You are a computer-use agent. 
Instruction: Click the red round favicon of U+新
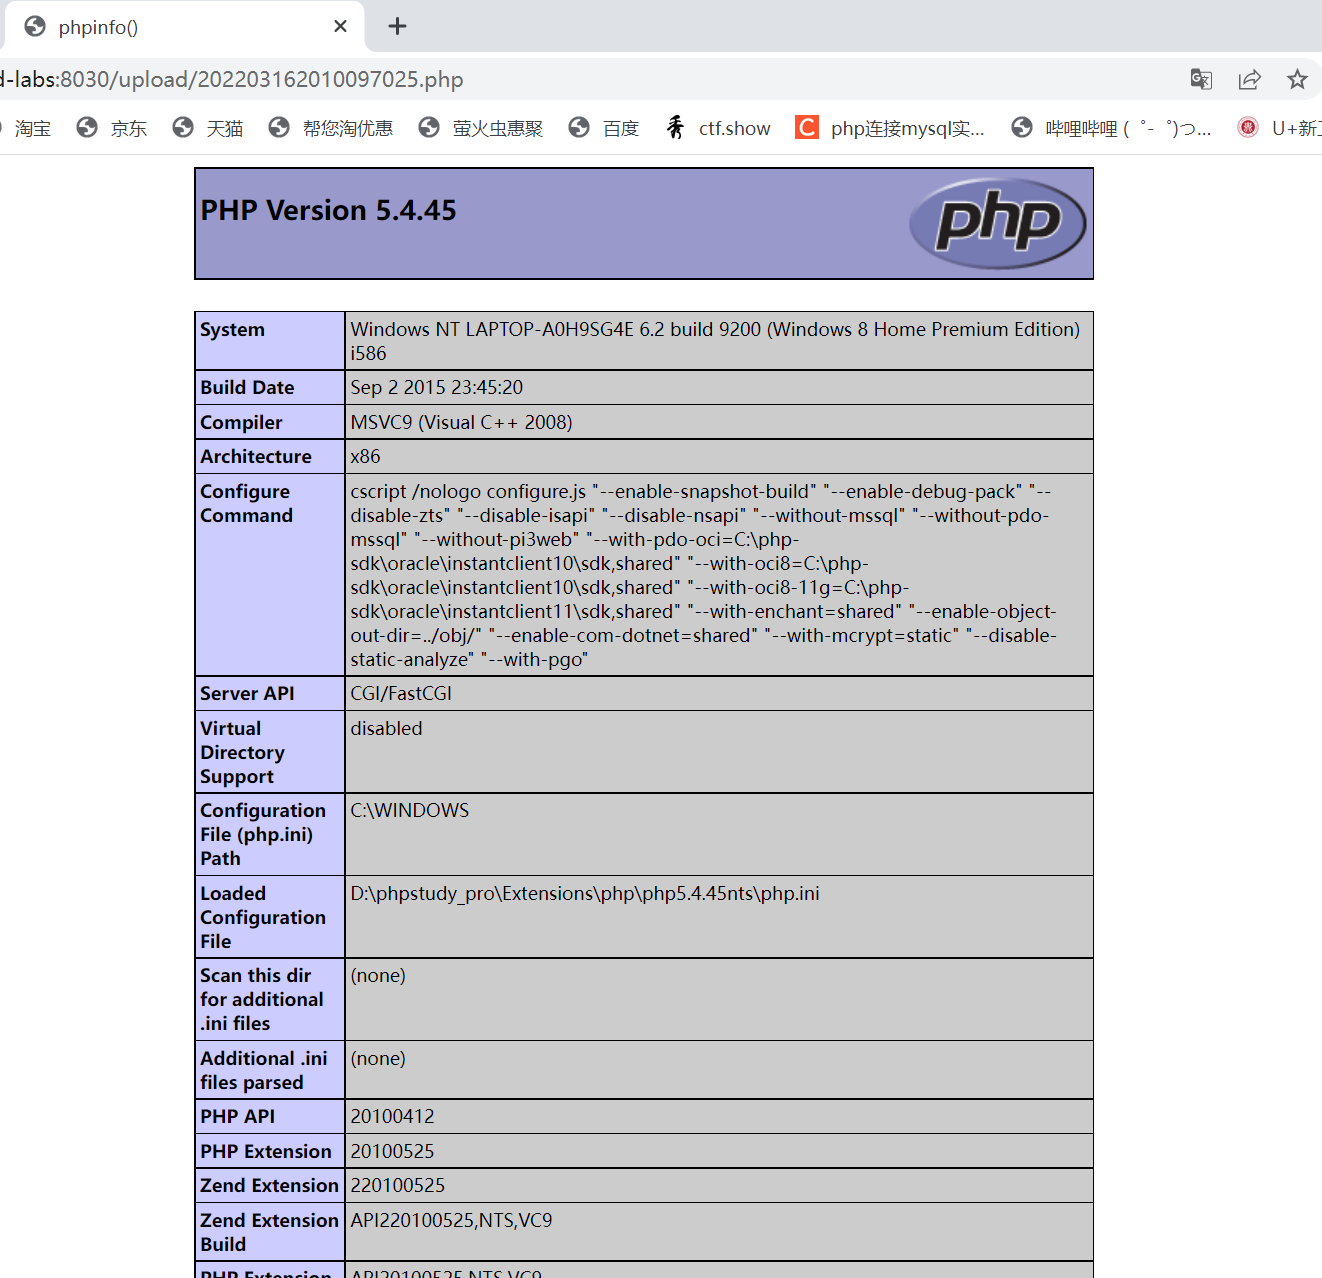click(1248, 127)
